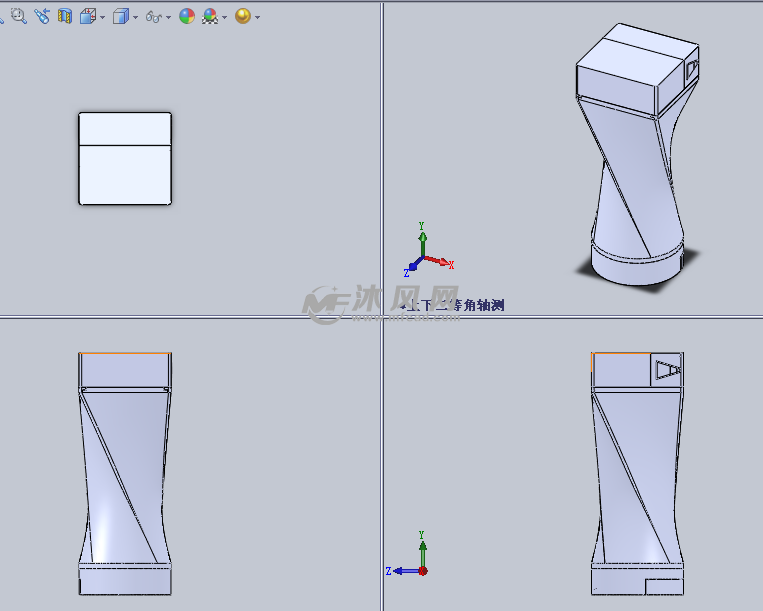This screenshot has height=611, width=763.
Task: Activate the Section View tool
Action: click(65, 16)
